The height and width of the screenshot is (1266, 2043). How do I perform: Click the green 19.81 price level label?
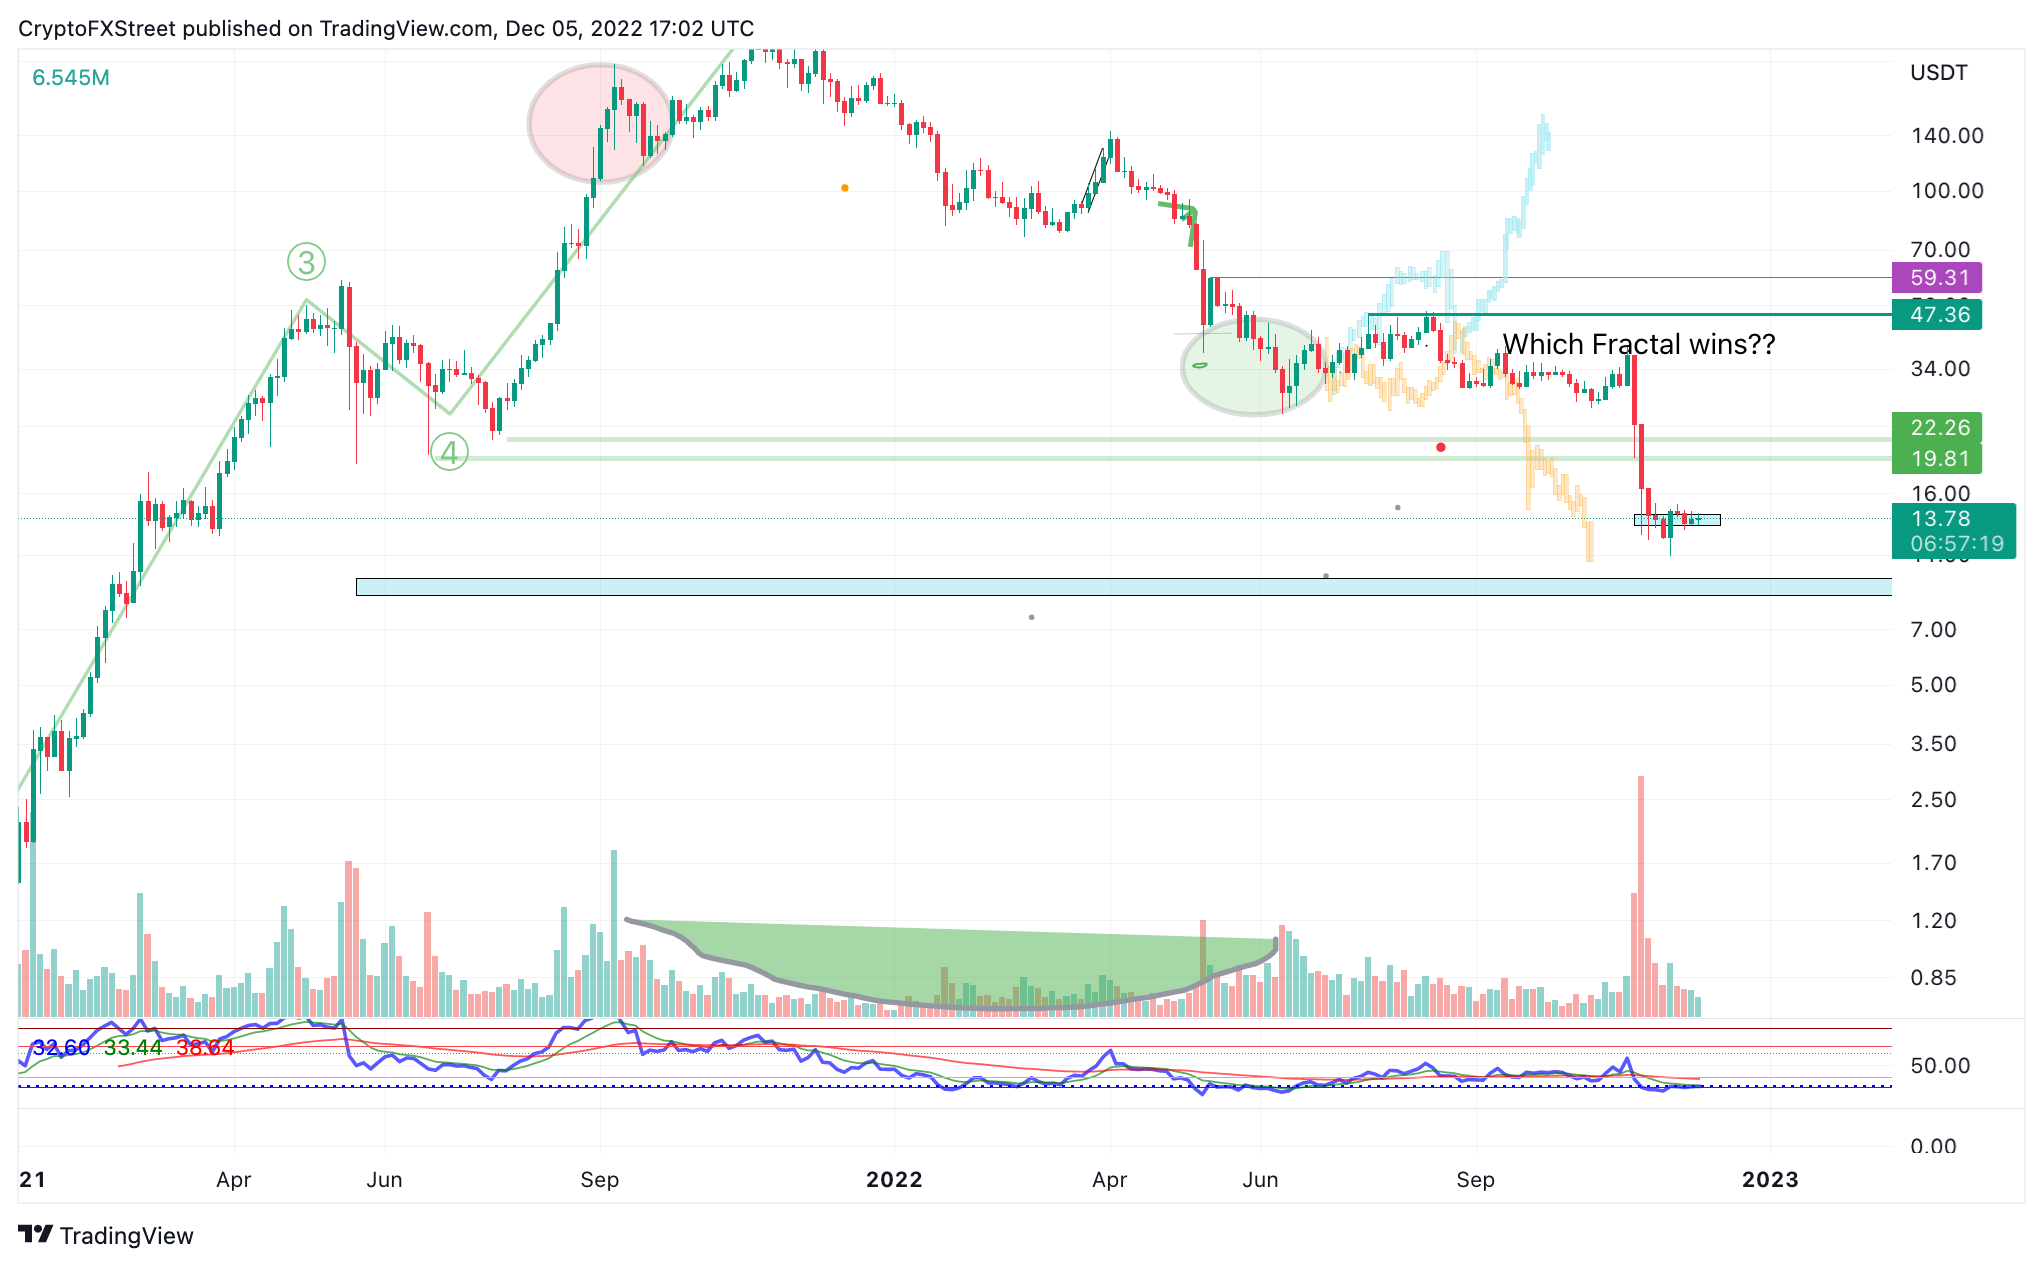tap(1937, 459)
